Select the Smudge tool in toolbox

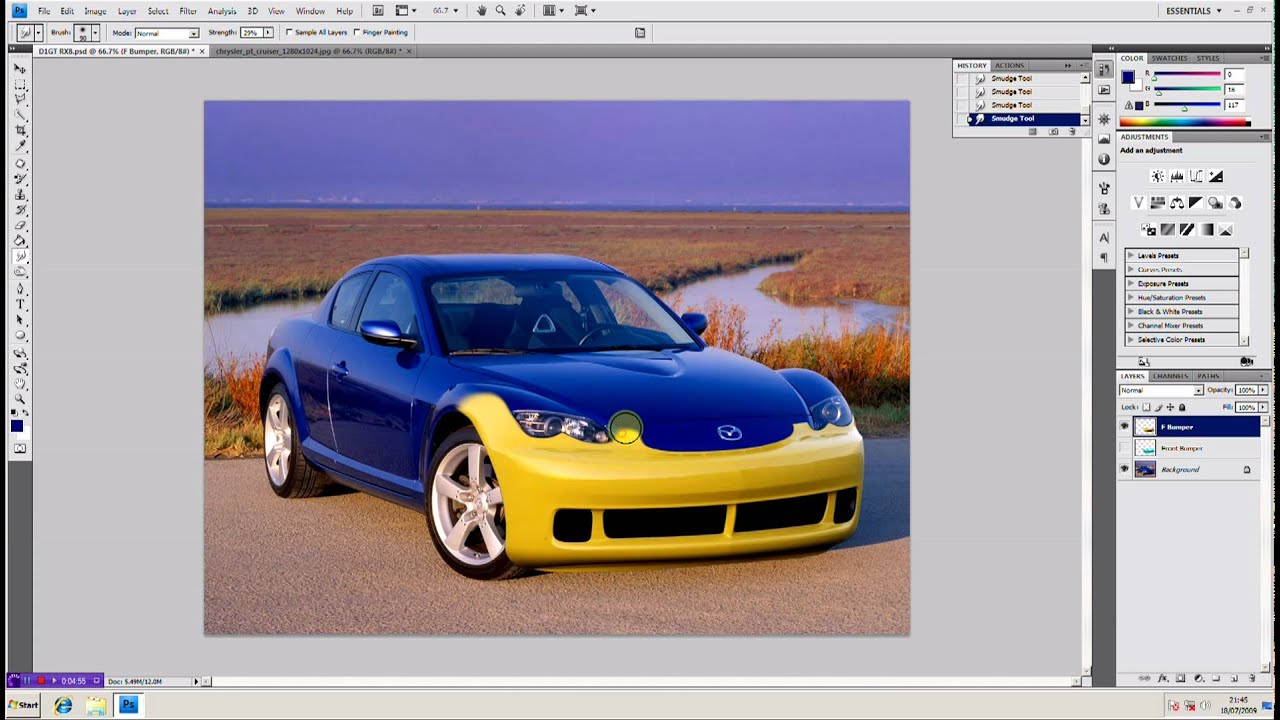coord(20,257)
